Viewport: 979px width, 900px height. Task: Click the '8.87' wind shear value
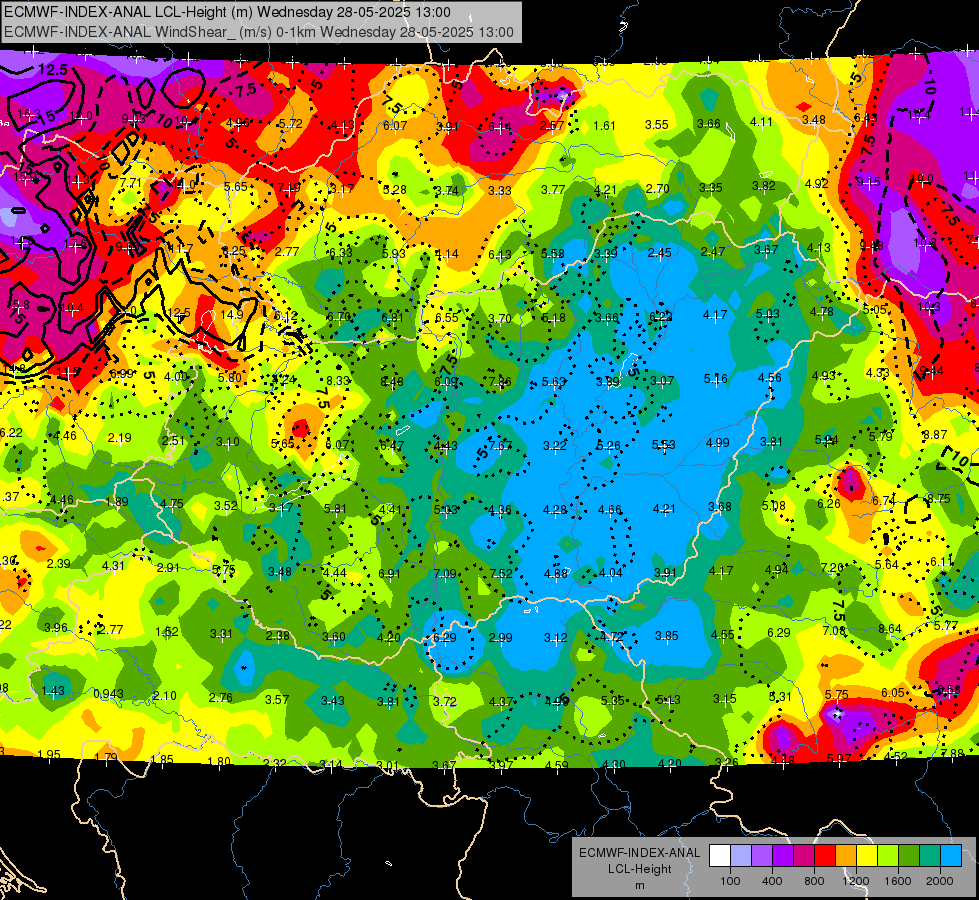[x=935, y=434]
